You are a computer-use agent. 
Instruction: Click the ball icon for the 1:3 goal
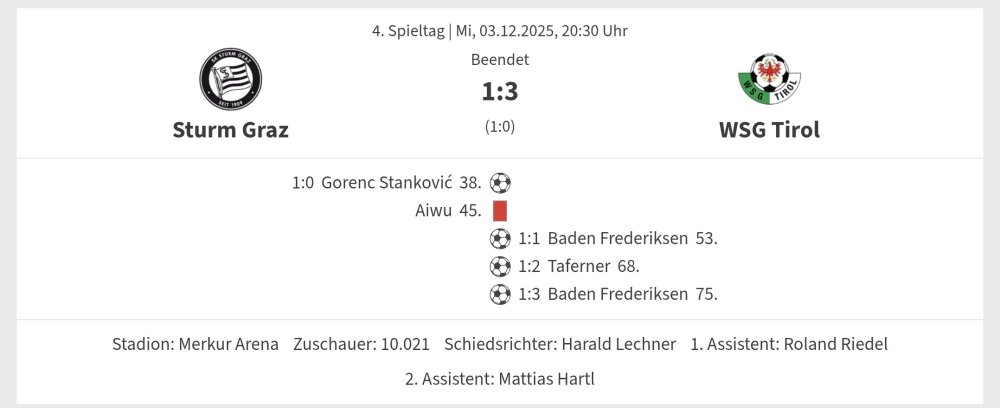tap(500, 294)
